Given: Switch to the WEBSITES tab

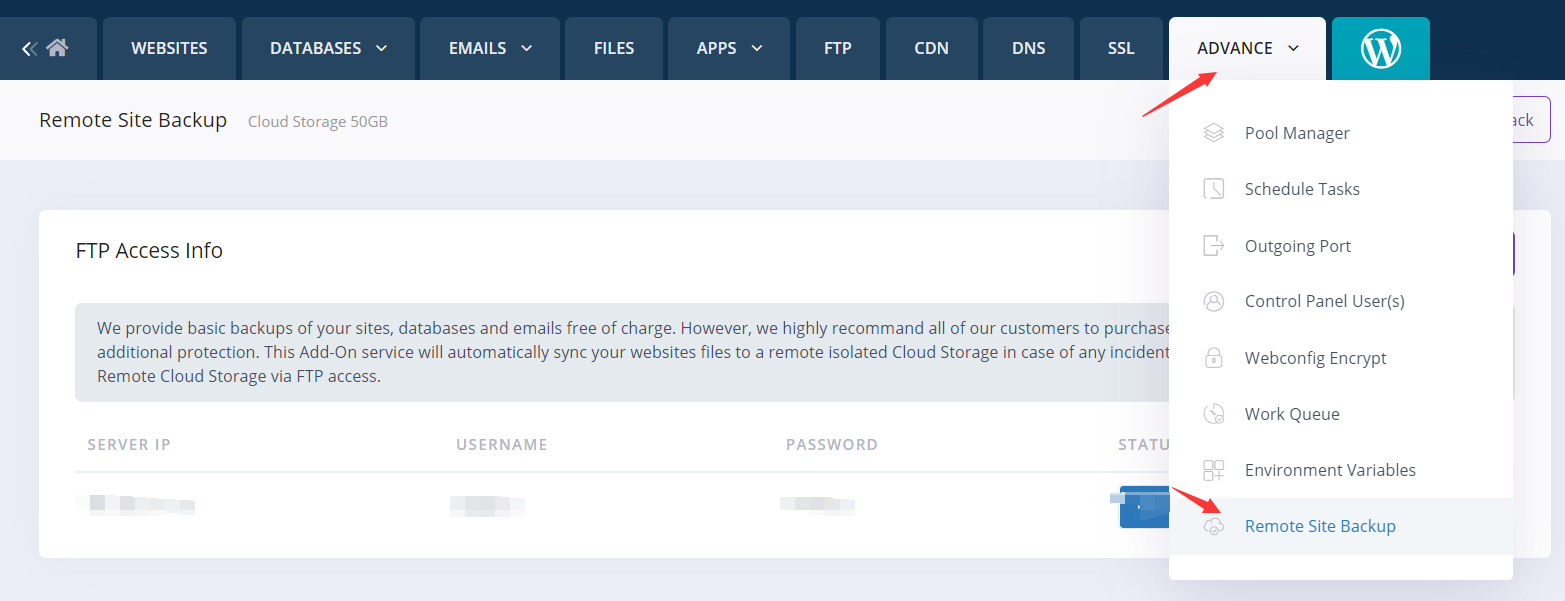Looking at the screenshot, I should point(169,48).
